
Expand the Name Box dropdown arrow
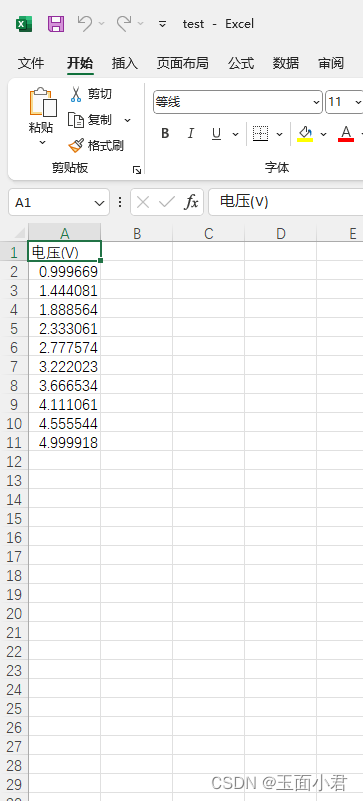(x=100, y=203)
